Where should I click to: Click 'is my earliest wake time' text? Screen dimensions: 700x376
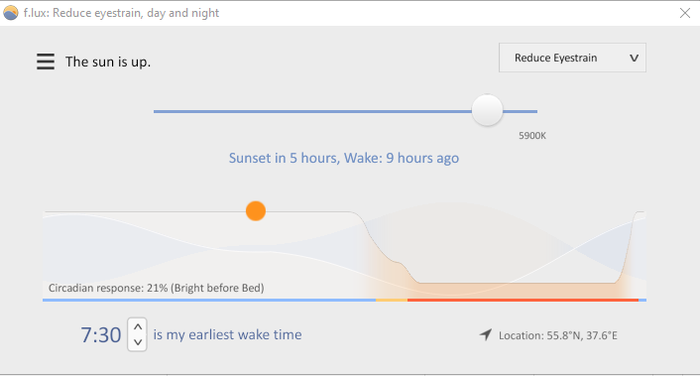pos(227,334)
